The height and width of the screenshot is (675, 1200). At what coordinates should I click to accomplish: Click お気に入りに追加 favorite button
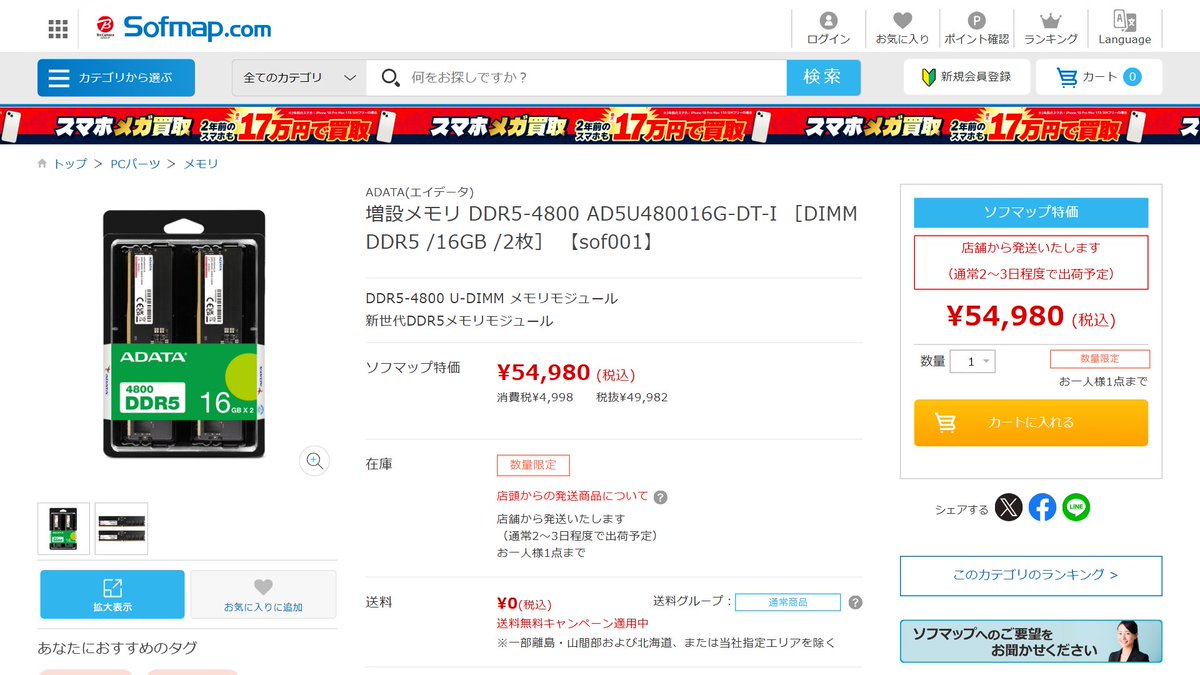coord(263,594)
